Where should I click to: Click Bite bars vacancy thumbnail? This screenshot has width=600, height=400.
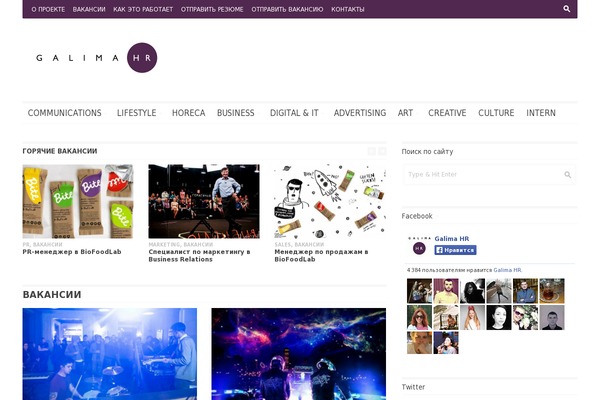(78, 202)
